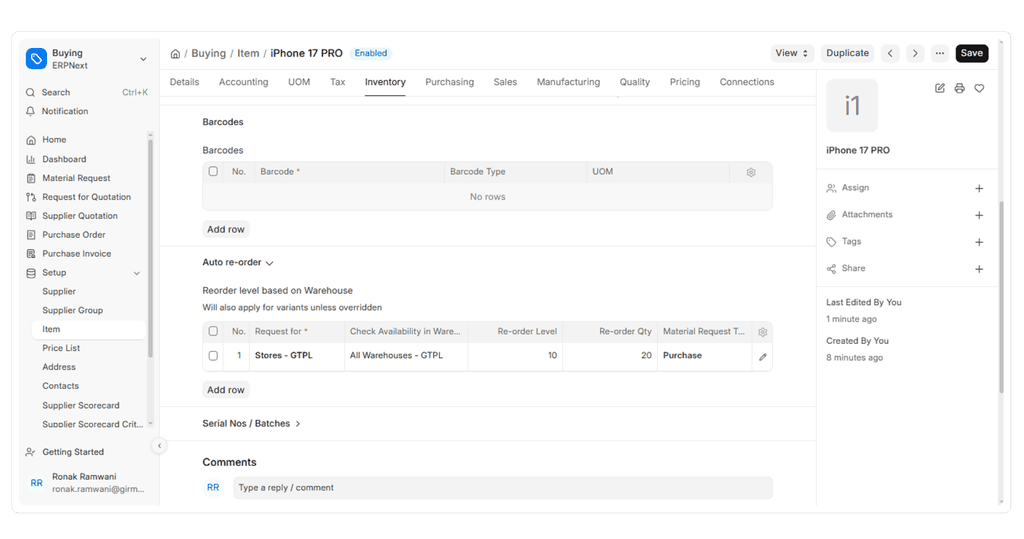Collapse the sidebar with arrow button
The height and width of the screenshot is (539, 1024).
coord(159,446)
